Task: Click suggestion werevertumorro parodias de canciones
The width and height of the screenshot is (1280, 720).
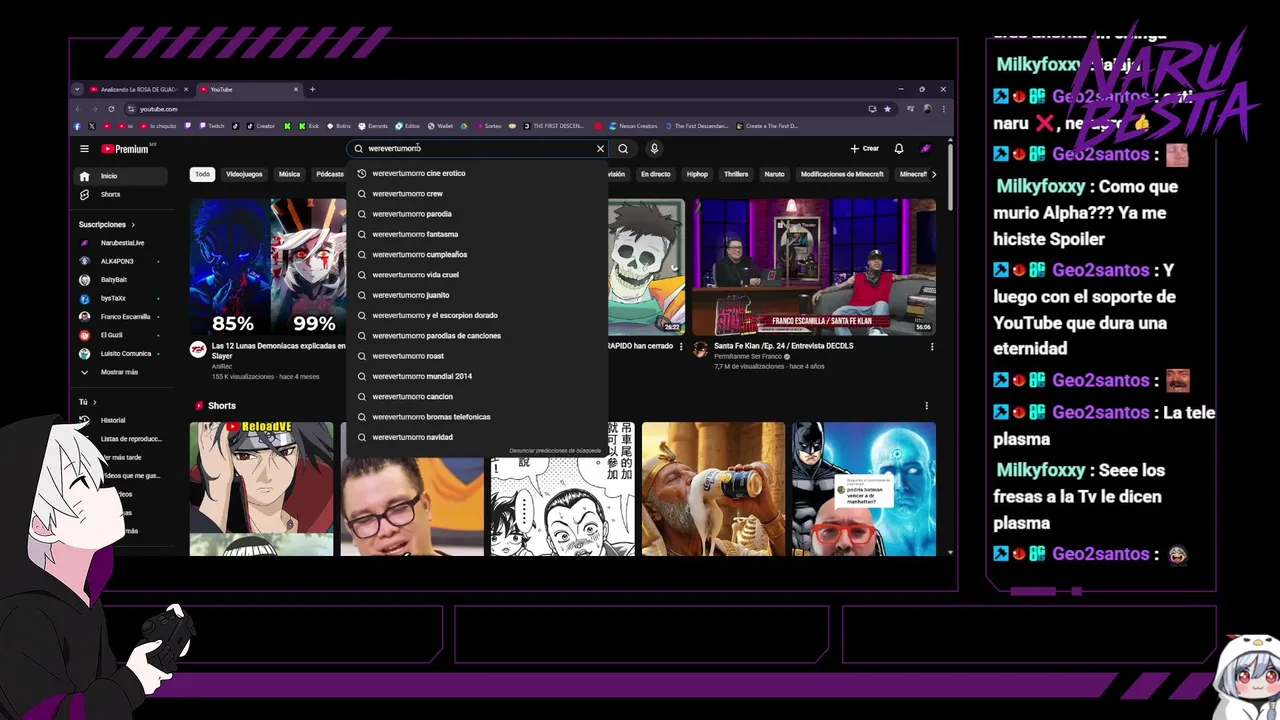Action: (x=477, y=336)
